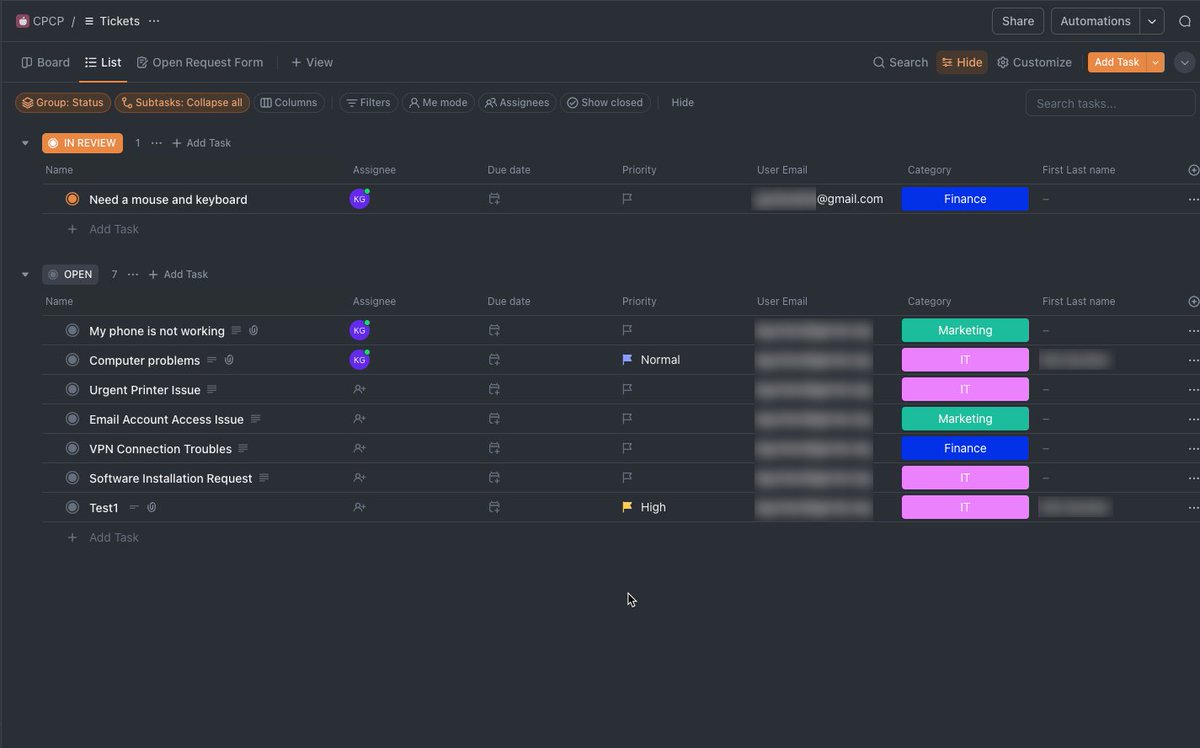Viewport: 1200px width, 748px height.
Task: Click the Share button
Action: [1018, 21]
